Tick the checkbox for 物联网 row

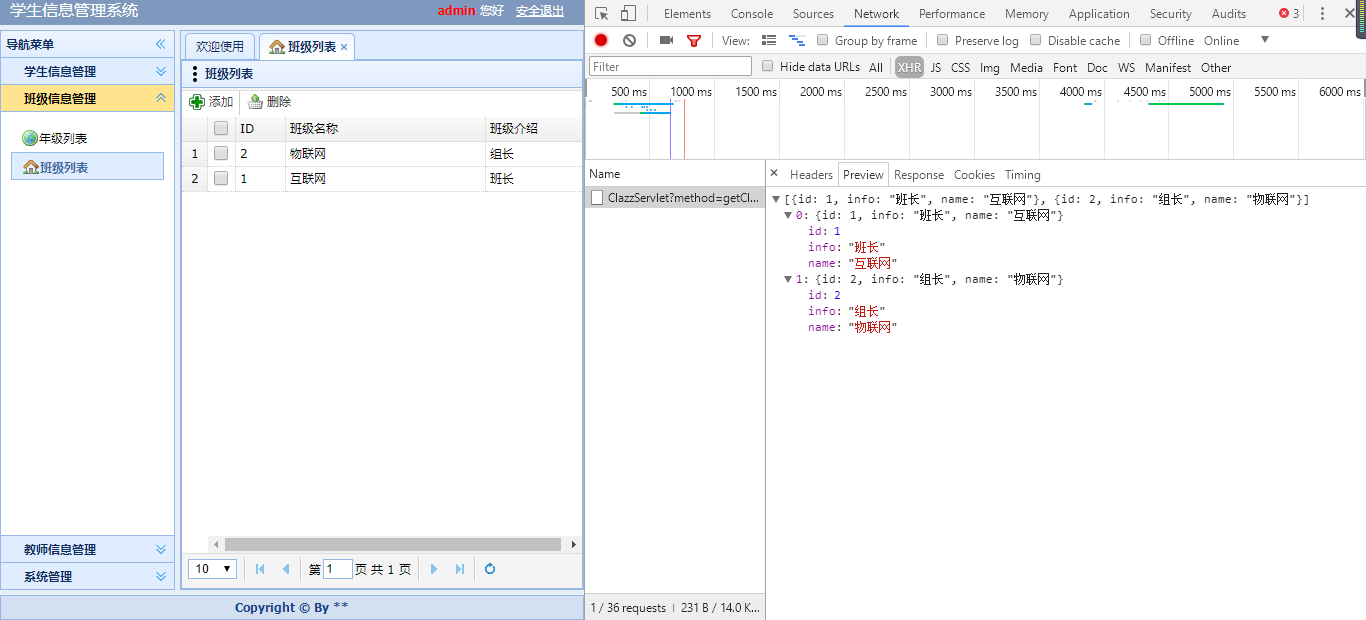tap(221, 153)
